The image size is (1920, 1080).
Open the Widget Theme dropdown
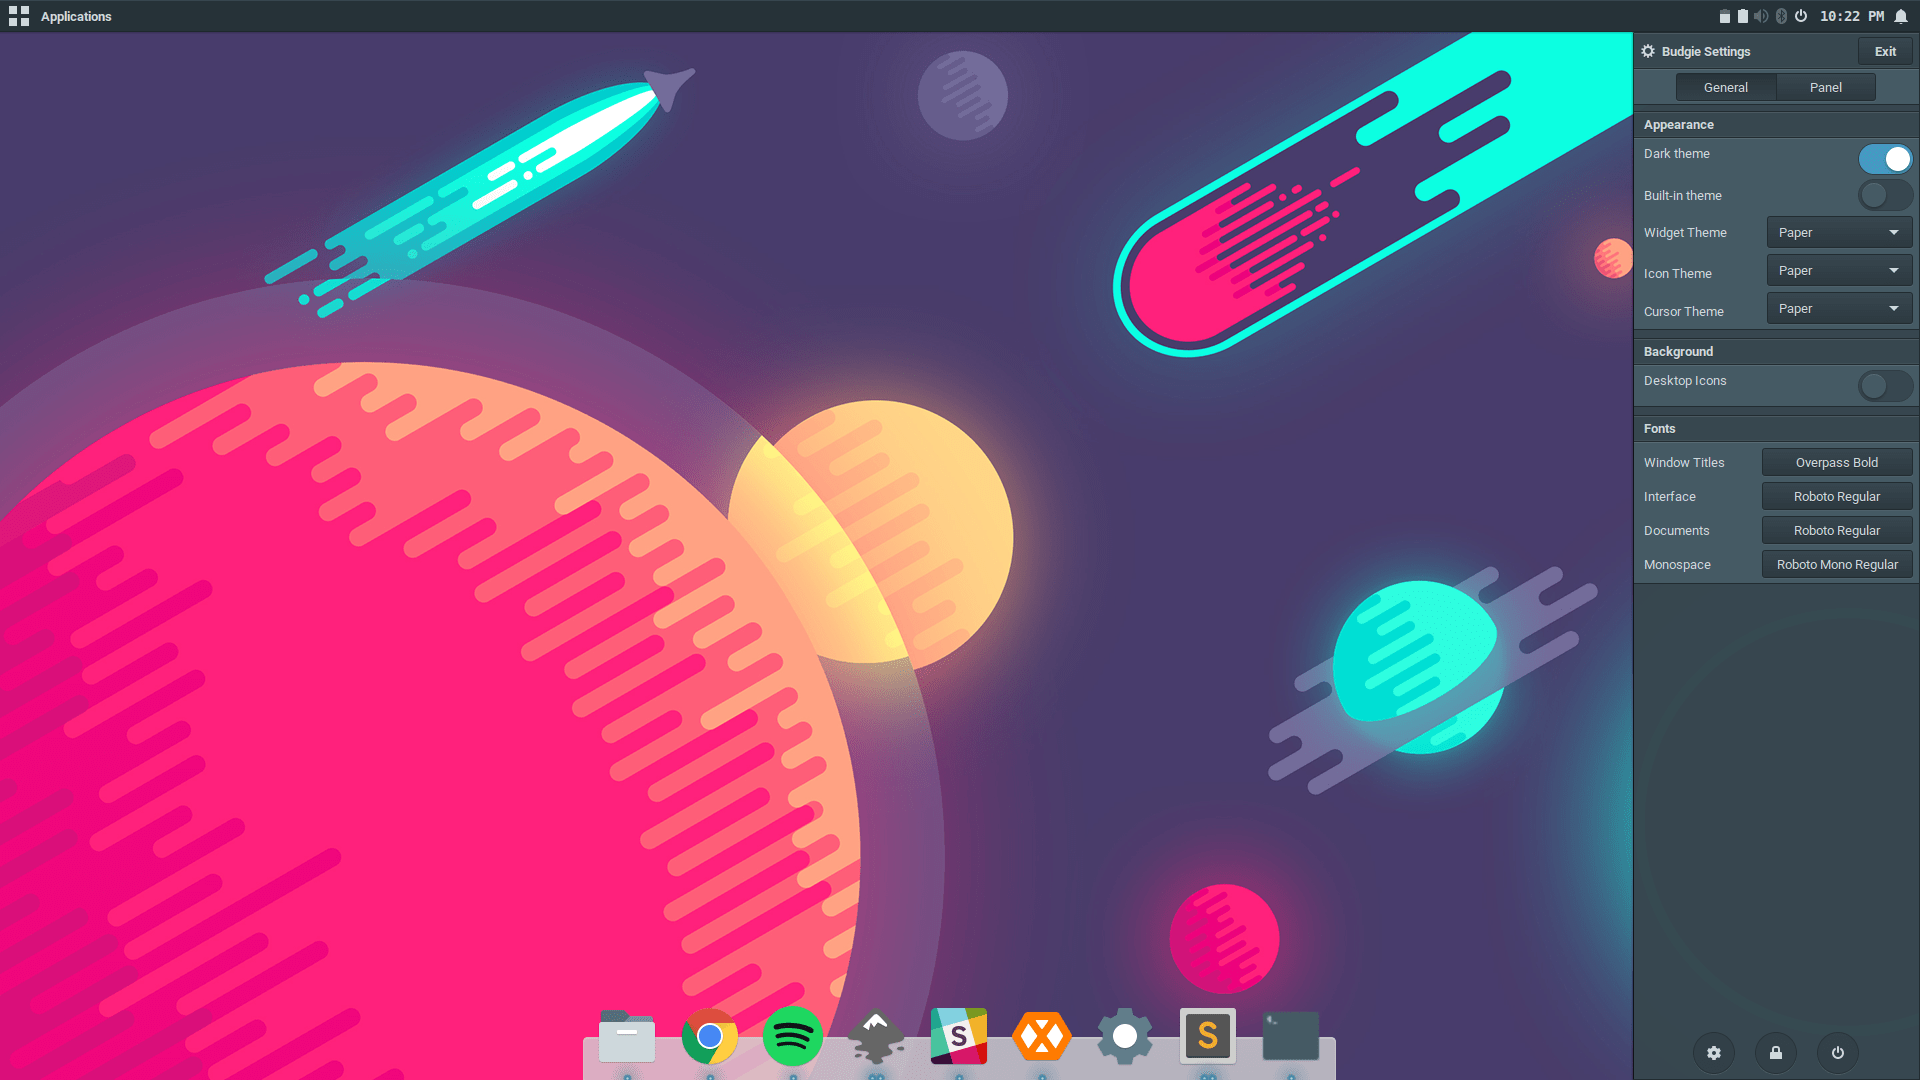[x=1839, y=232]
